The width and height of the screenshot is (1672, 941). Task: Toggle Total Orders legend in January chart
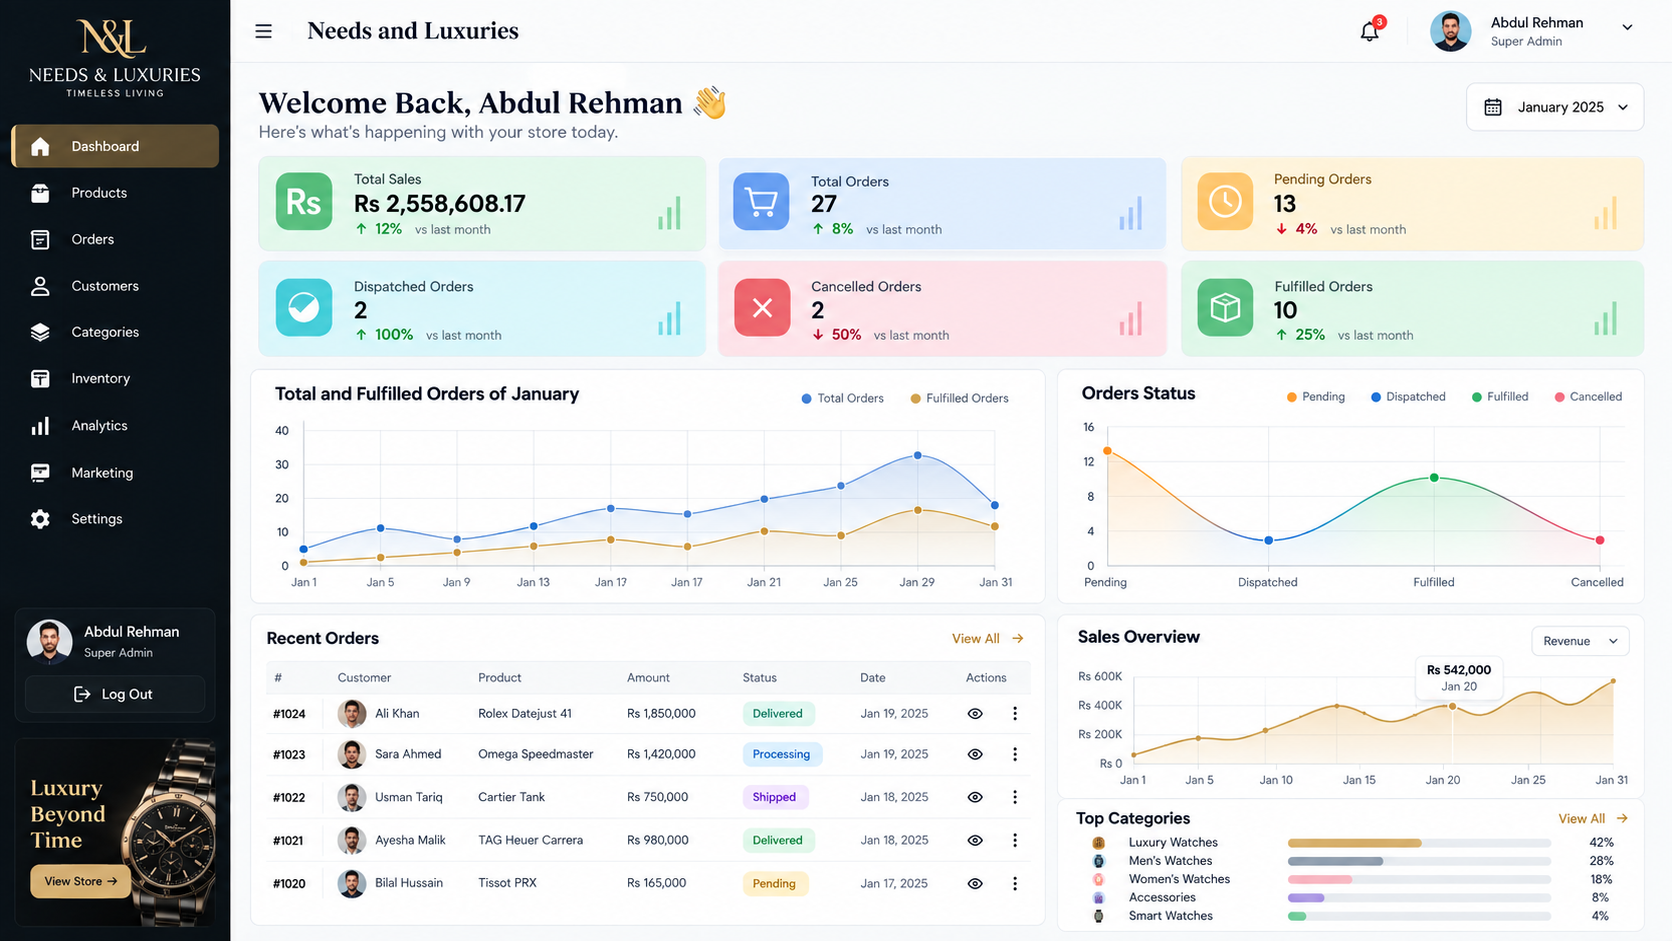(842, 398)
